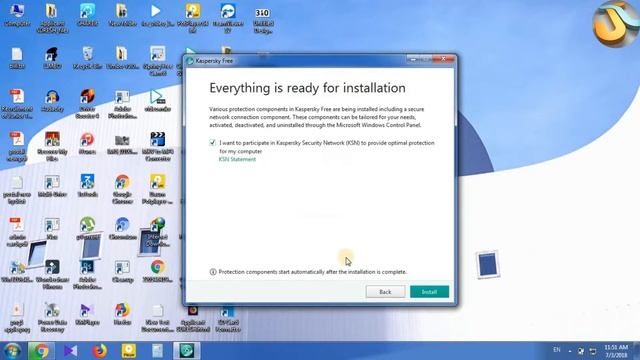
Task: Click the Kaspersky Free title bar icon
Action: pos(190,61)
